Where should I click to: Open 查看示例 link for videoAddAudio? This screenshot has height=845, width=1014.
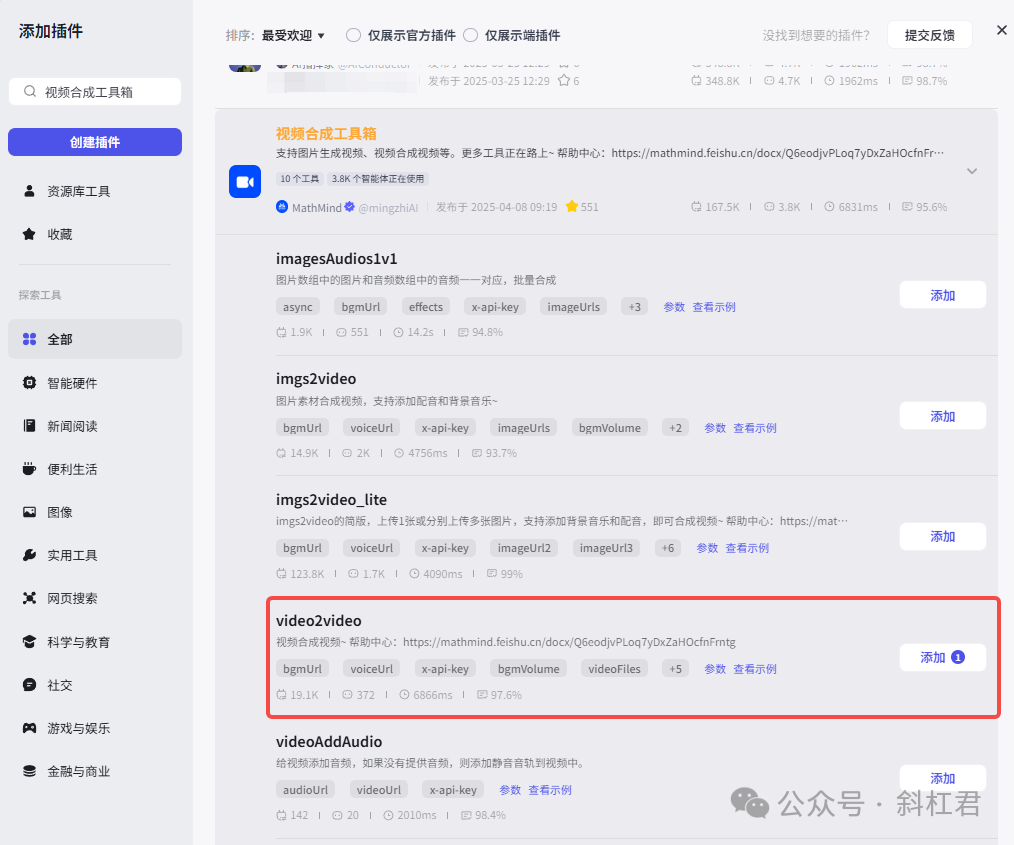pos(550,789)
